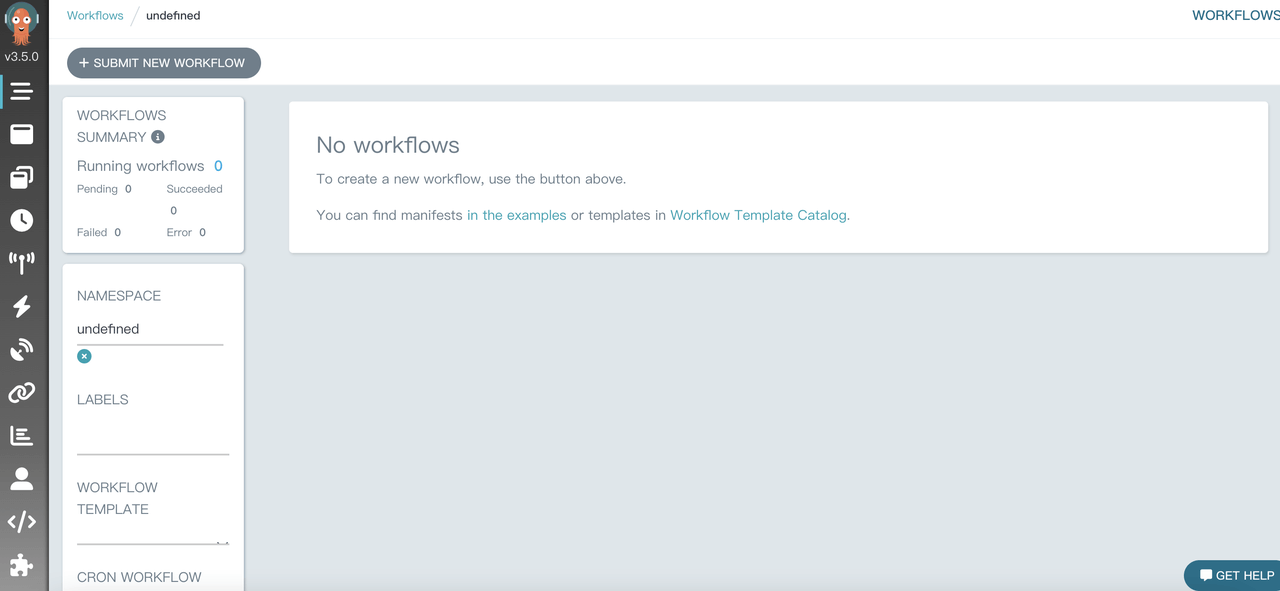Open the Workflows list icon in the sidebar

22,92
